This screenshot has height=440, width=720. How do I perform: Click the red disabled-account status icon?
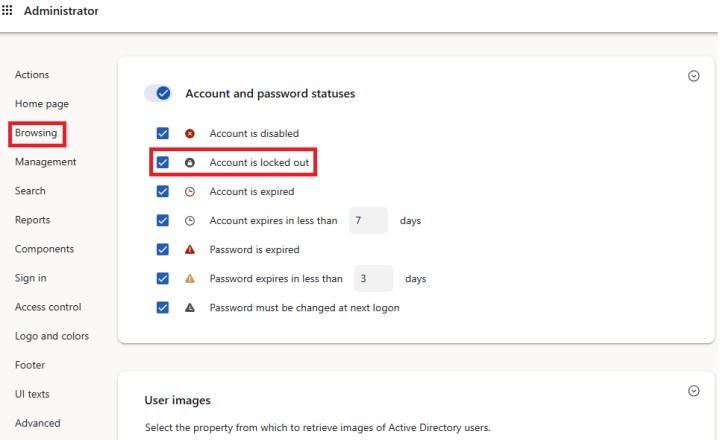(190, 134)
